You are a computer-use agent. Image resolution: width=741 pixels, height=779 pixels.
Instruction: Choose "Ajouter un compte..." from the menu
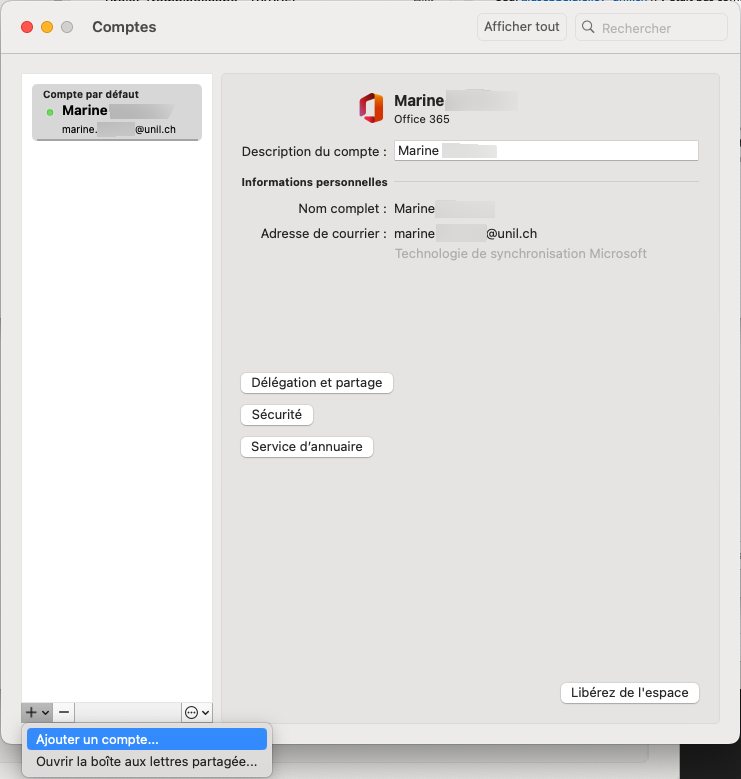point(147,740)
